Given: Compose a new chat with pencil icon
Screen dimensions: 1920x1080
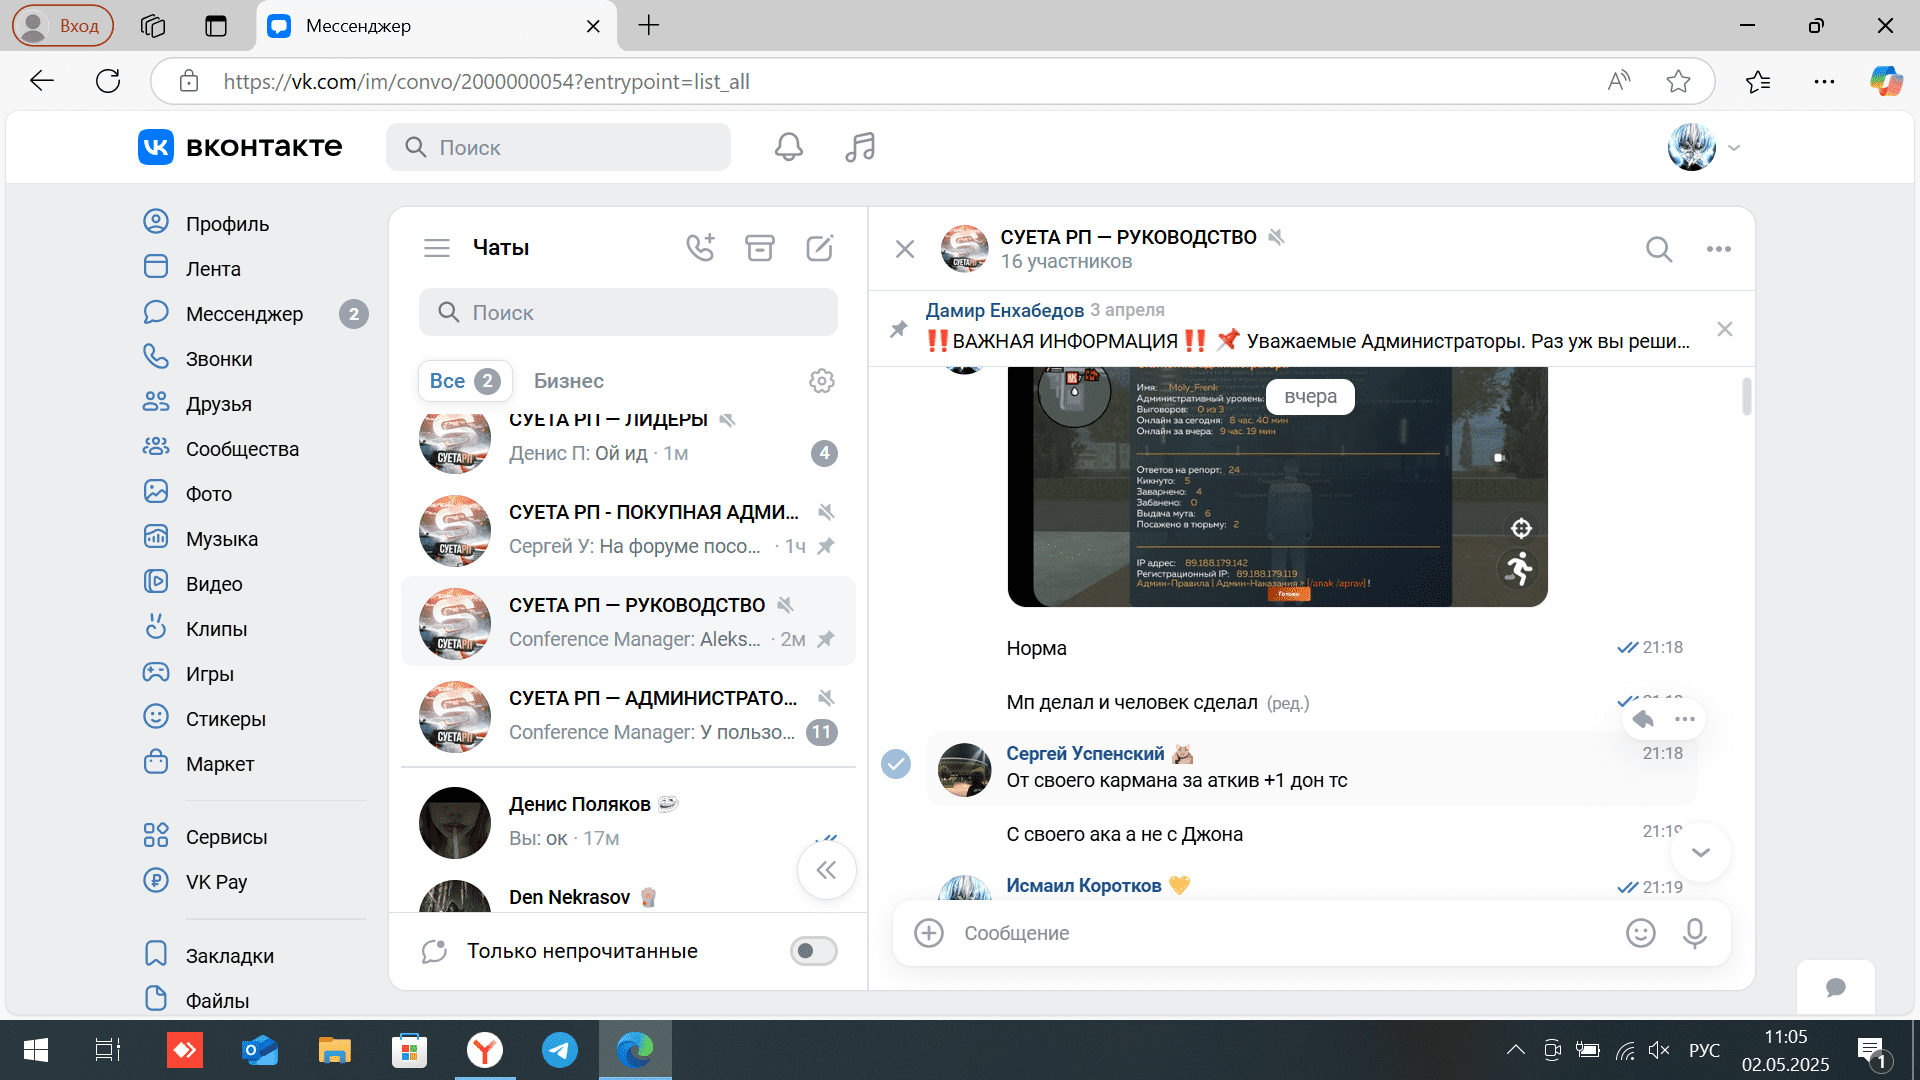Looking at the screenshot, I should click(820, 247).
